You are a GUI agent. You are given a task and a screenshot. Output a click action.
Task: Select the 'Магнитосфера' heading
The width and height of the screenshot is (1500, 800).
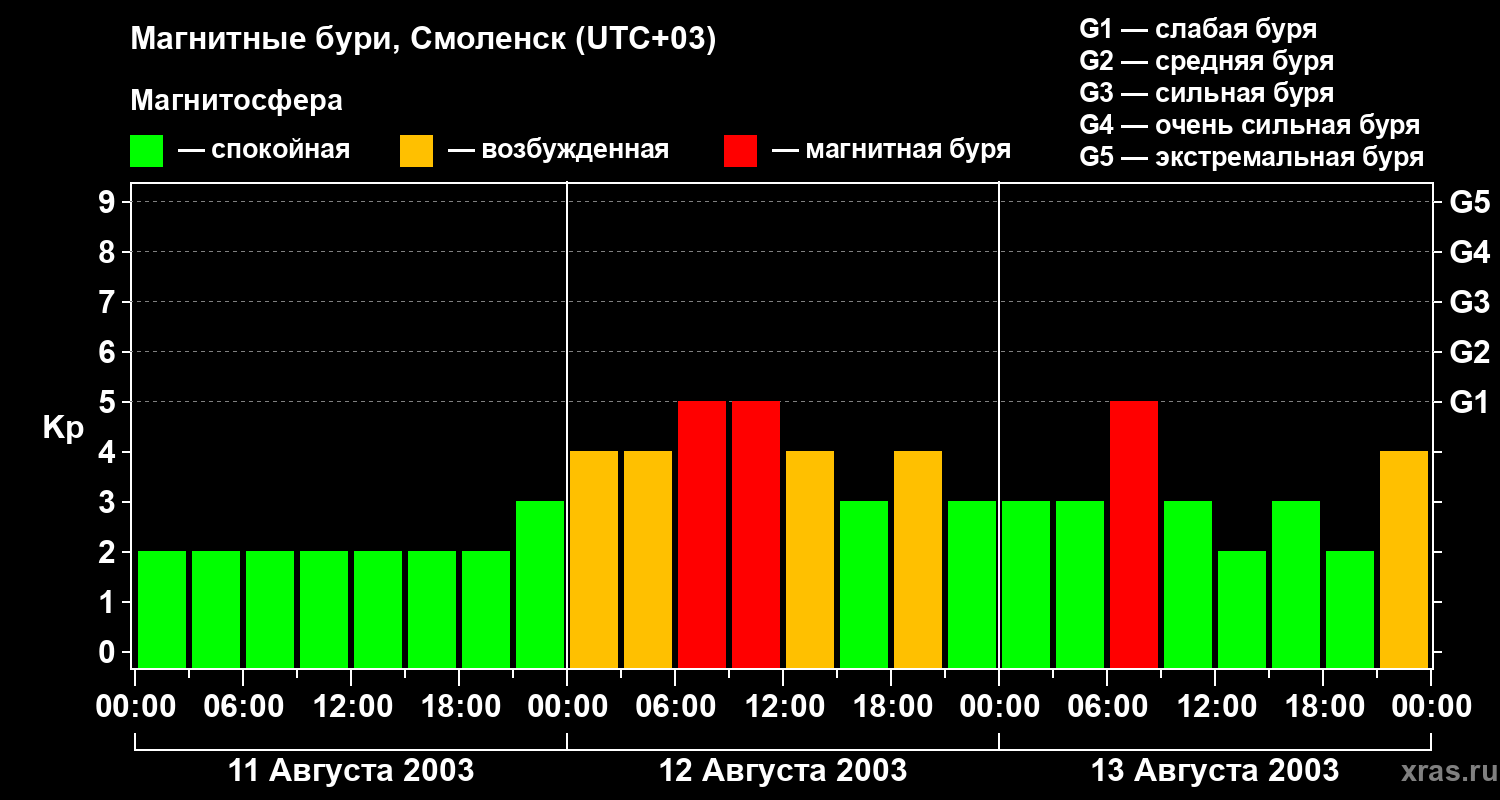pos(236,101)
